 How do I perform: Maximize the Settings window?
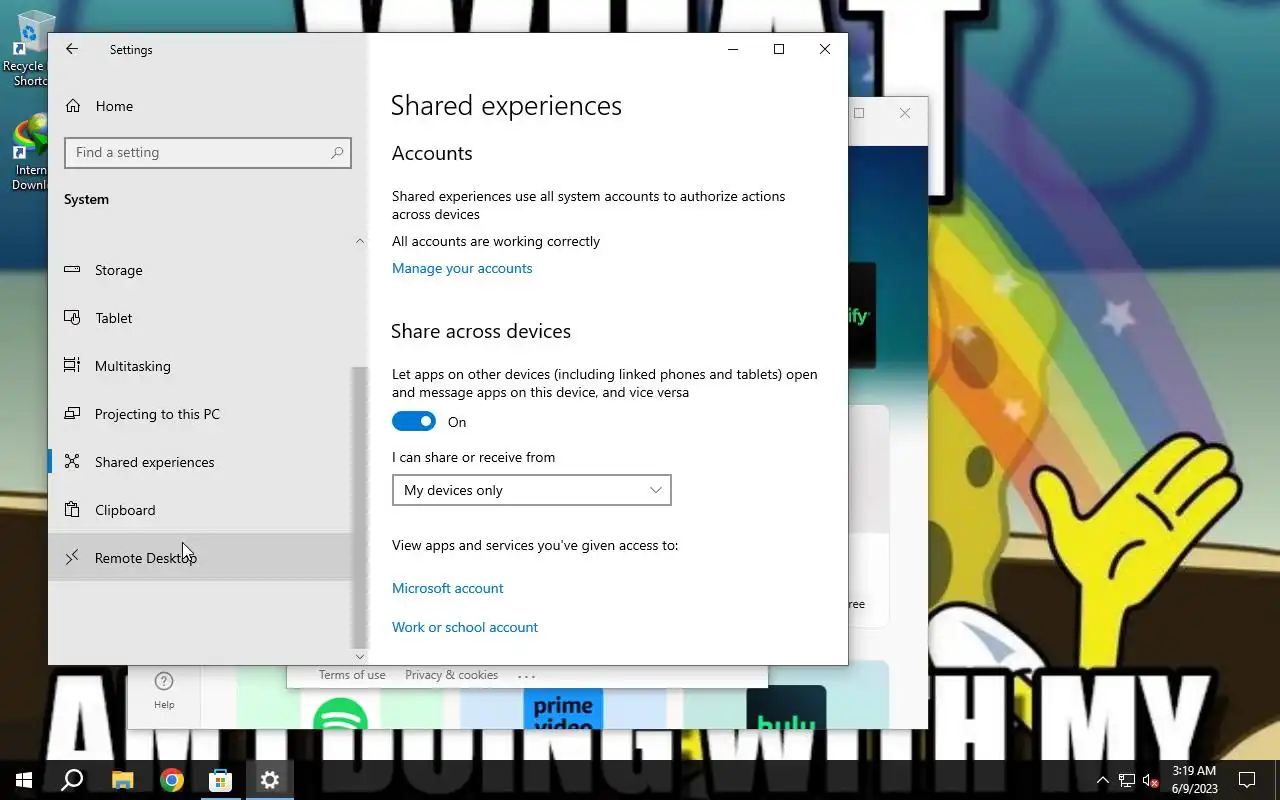(x=779, y=49)
